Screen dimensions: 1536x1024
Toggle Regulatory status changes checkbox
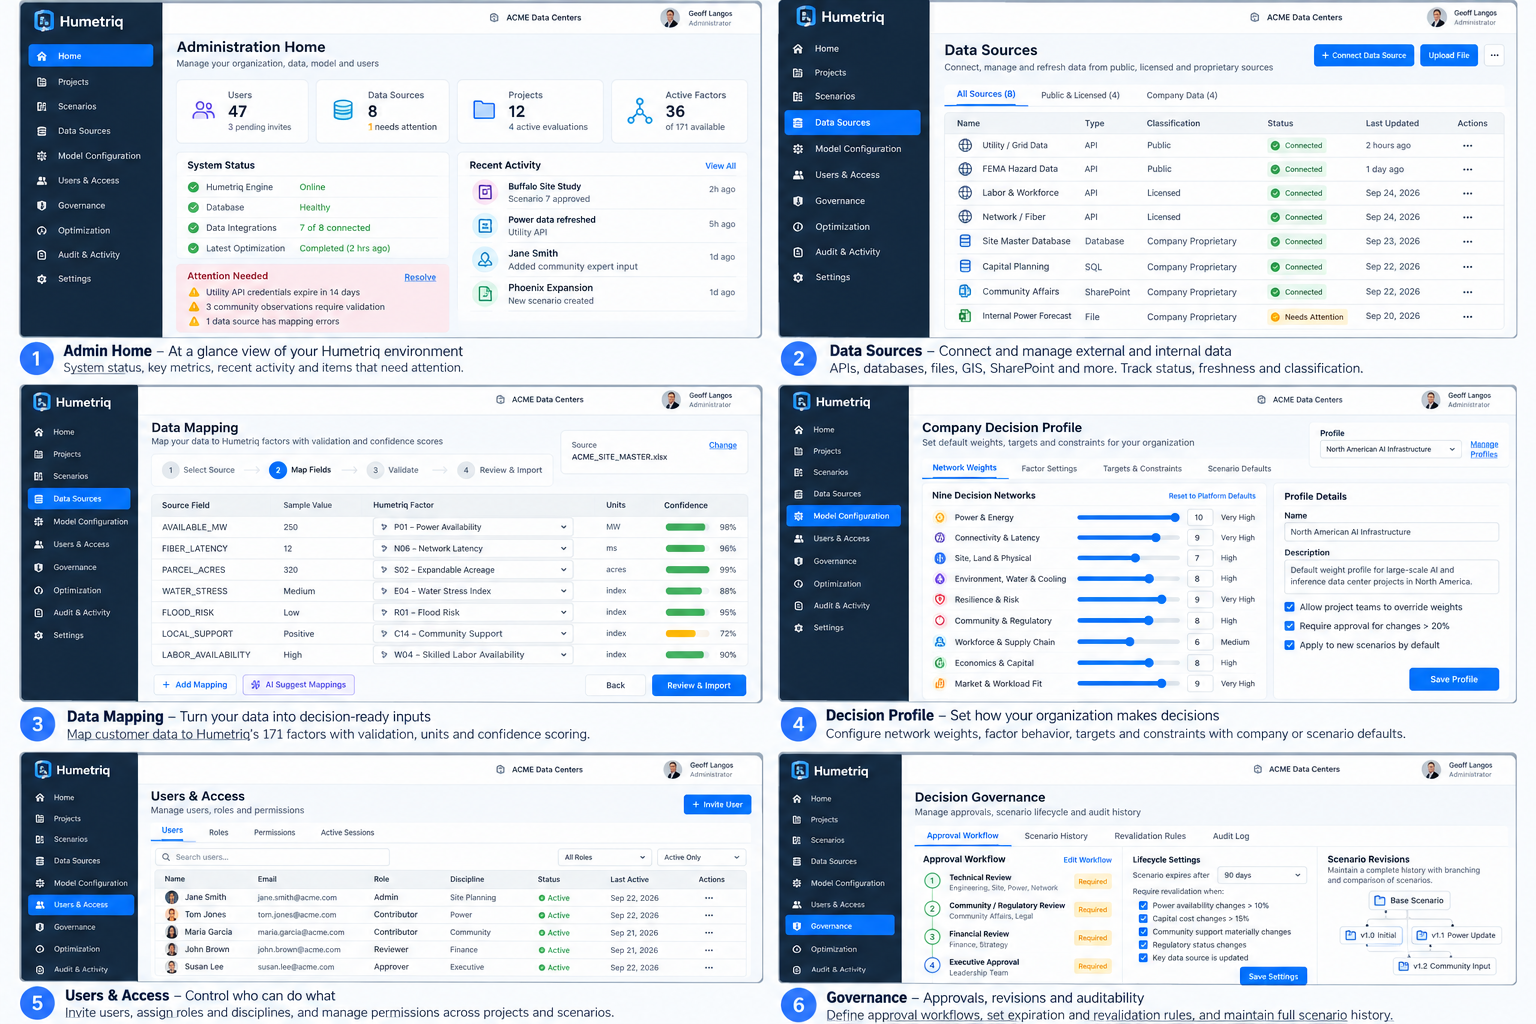[x=1143, y=945]
